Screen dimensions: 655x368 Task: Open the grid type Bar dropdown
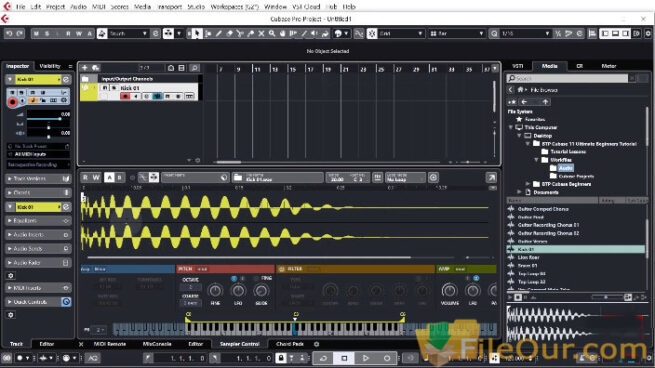(457, 33)
